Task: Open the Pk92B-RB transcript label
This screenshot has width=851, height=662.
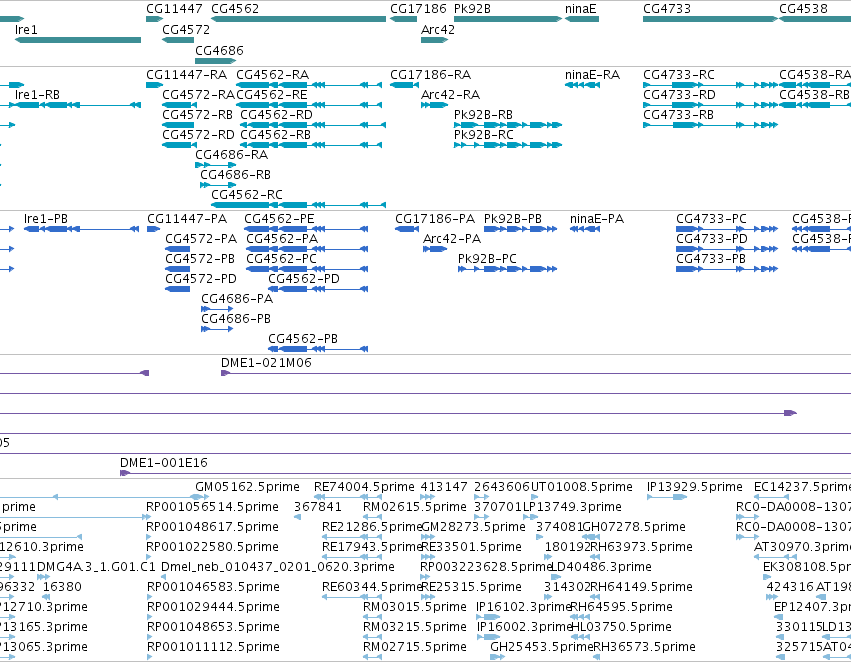Action: (x=483, y=114)
